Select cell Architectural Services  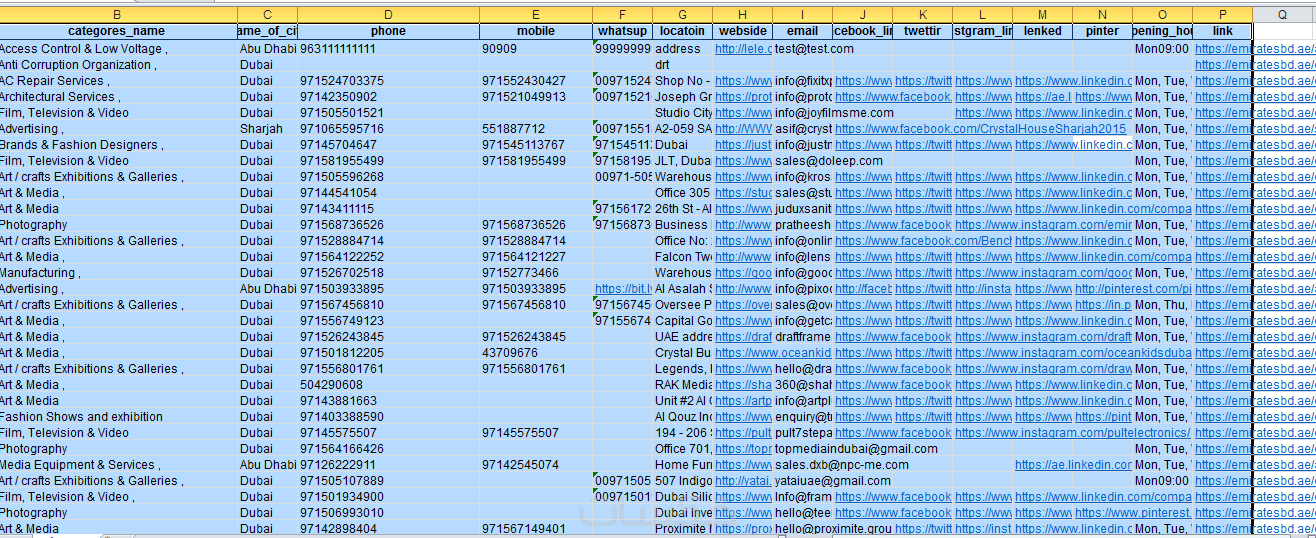[x=118, y=97]
